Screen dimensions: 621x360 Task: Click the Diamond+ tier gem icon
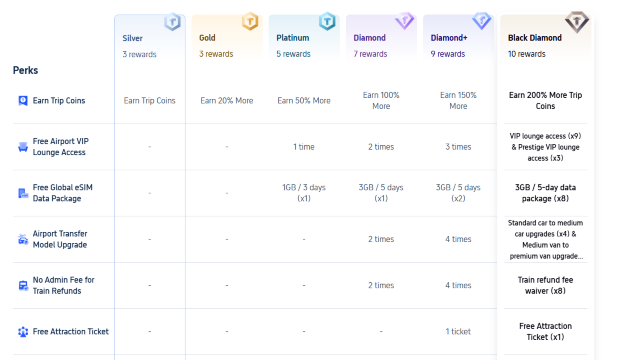482,20
